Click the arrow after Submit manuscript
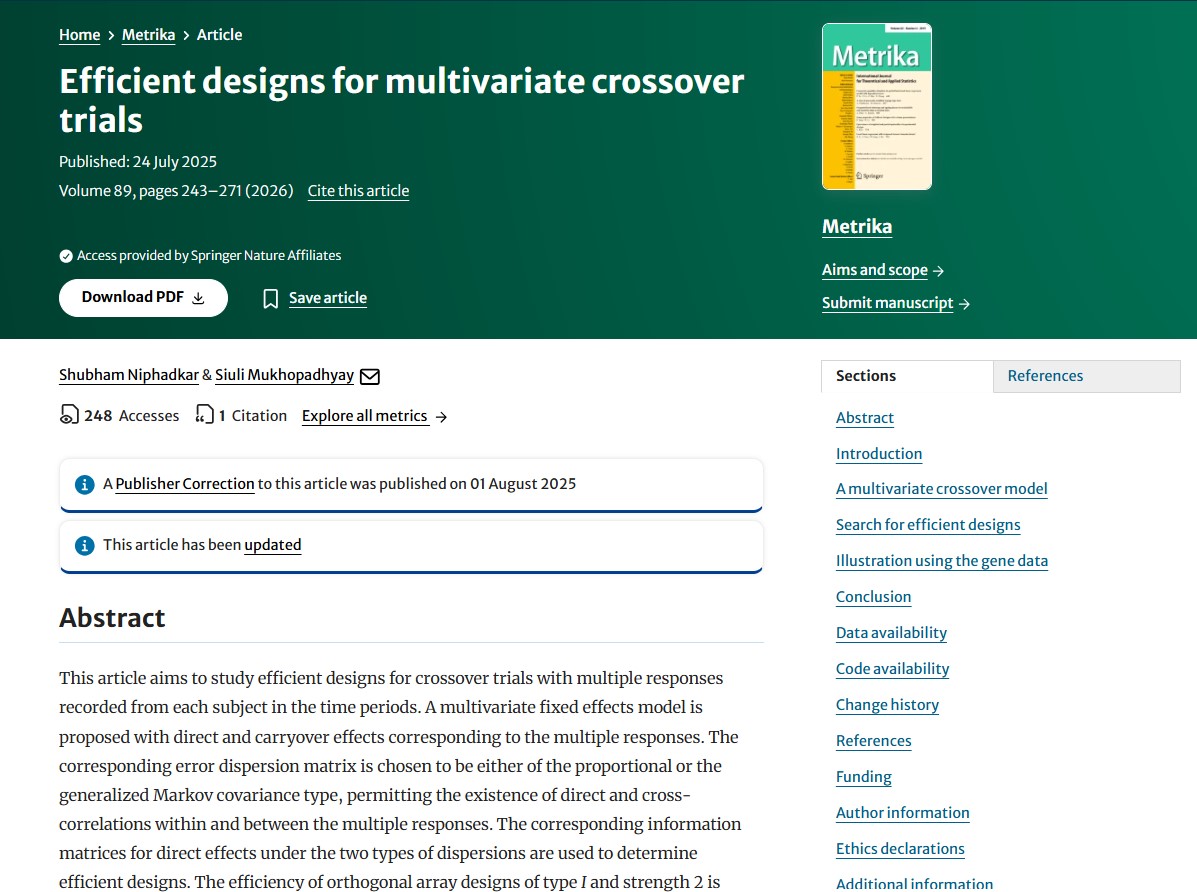Screen dimensions: 1197x892 click(x=964, y=304)
